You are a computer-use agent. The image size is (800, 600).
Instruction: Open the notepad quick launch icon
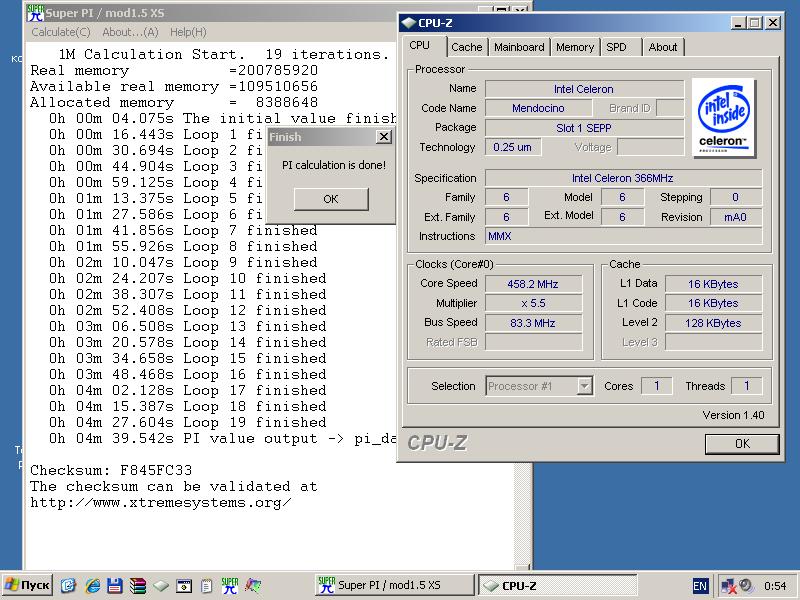click(206, 585)
